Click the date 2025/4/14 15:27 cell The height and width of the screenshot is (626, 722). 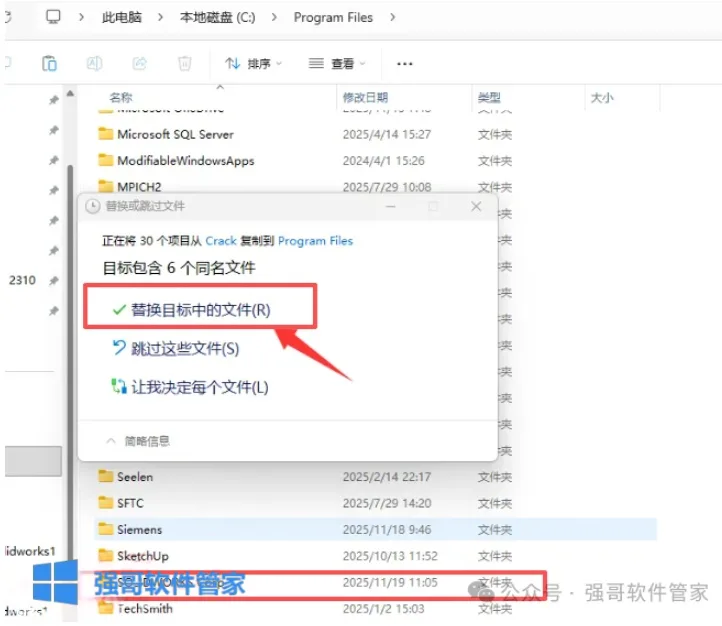tap(387, 134)
